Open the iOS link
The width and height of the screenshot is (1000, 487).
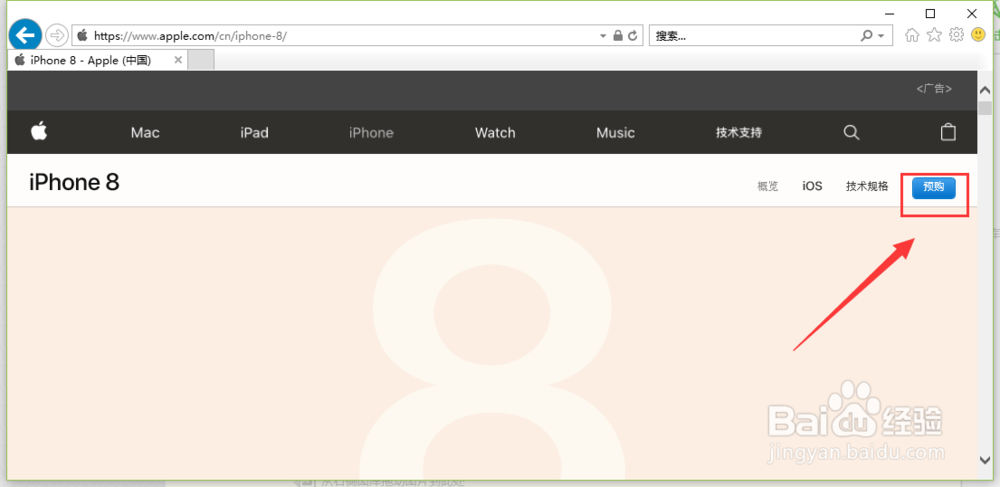[x=812, y=186]
